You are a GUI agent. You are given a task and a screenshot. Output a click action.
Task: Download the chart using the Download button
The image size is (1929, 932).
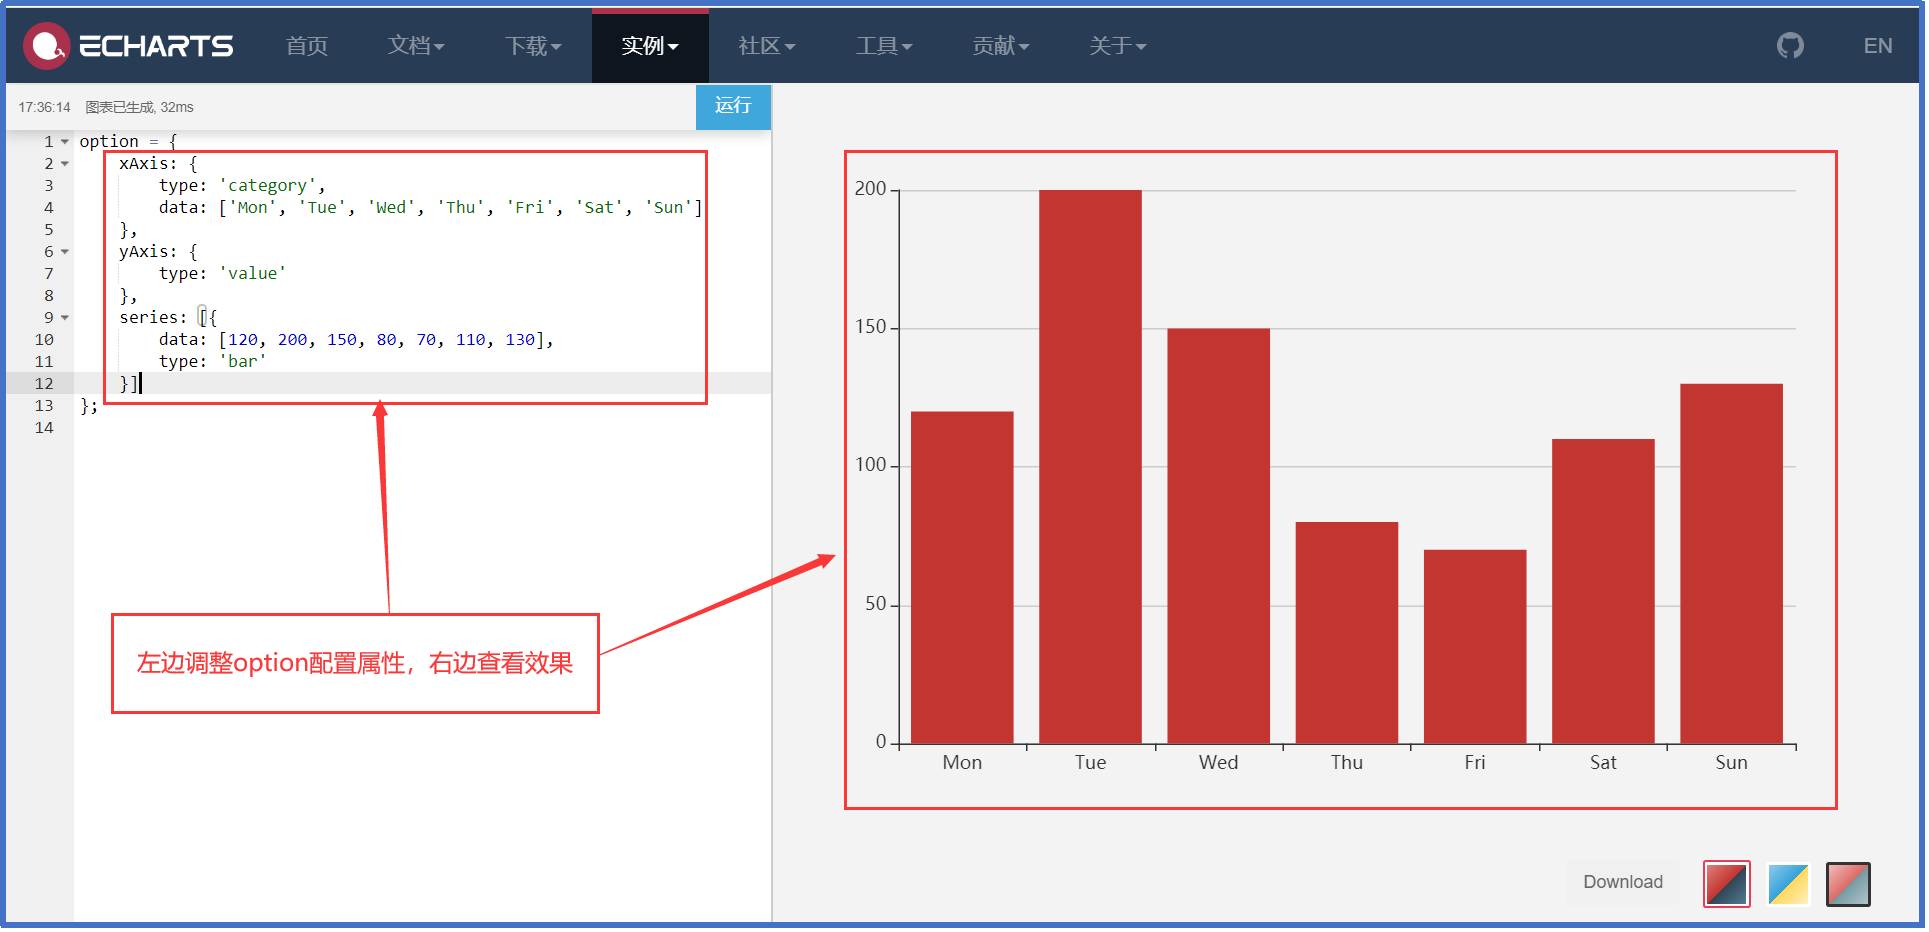point(1623,882)
